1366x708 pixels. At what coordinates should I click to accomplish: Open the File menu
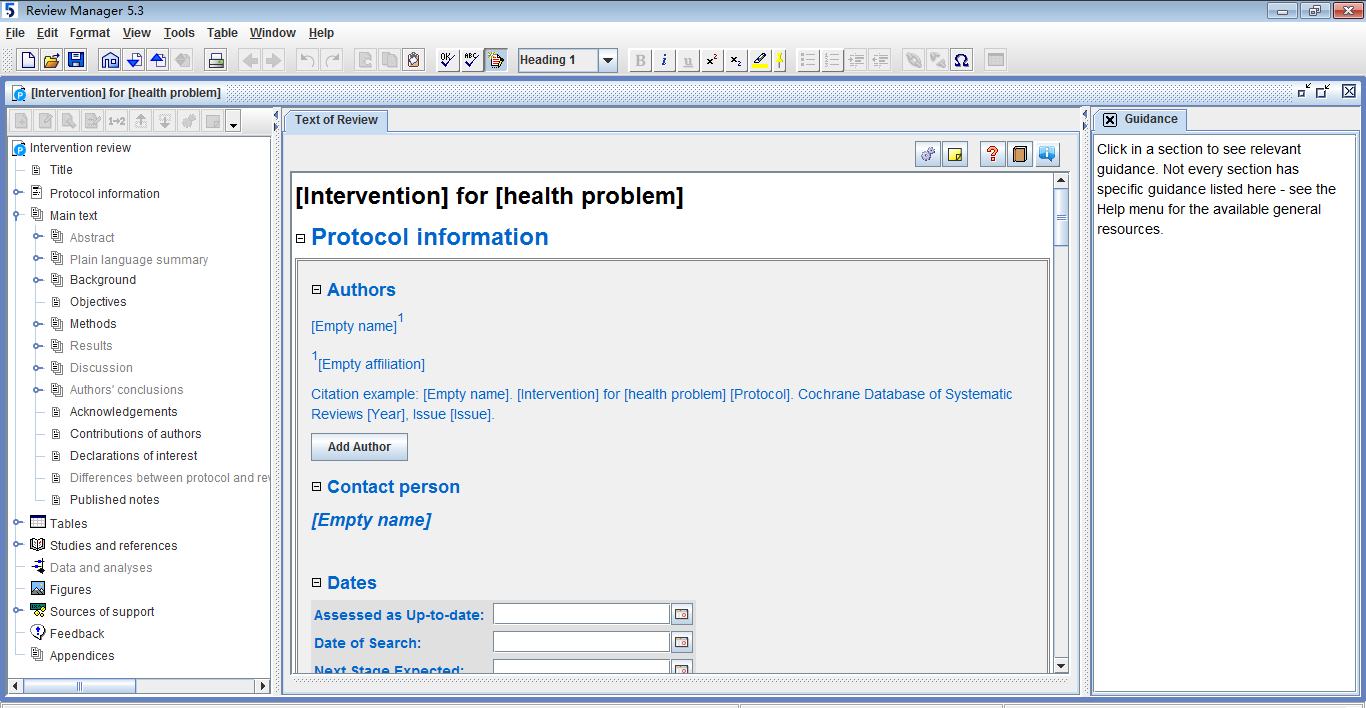click(15, 33)
